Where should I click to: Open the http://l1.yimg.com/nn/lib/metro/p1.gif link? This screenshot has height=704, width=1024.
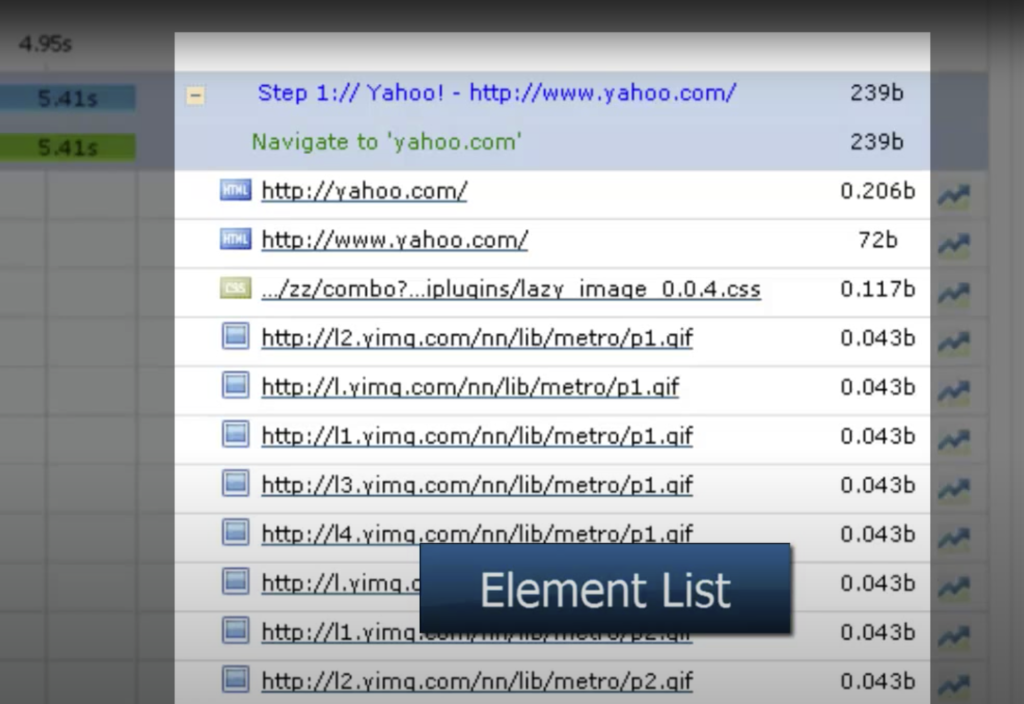click(x=477, y=436)
